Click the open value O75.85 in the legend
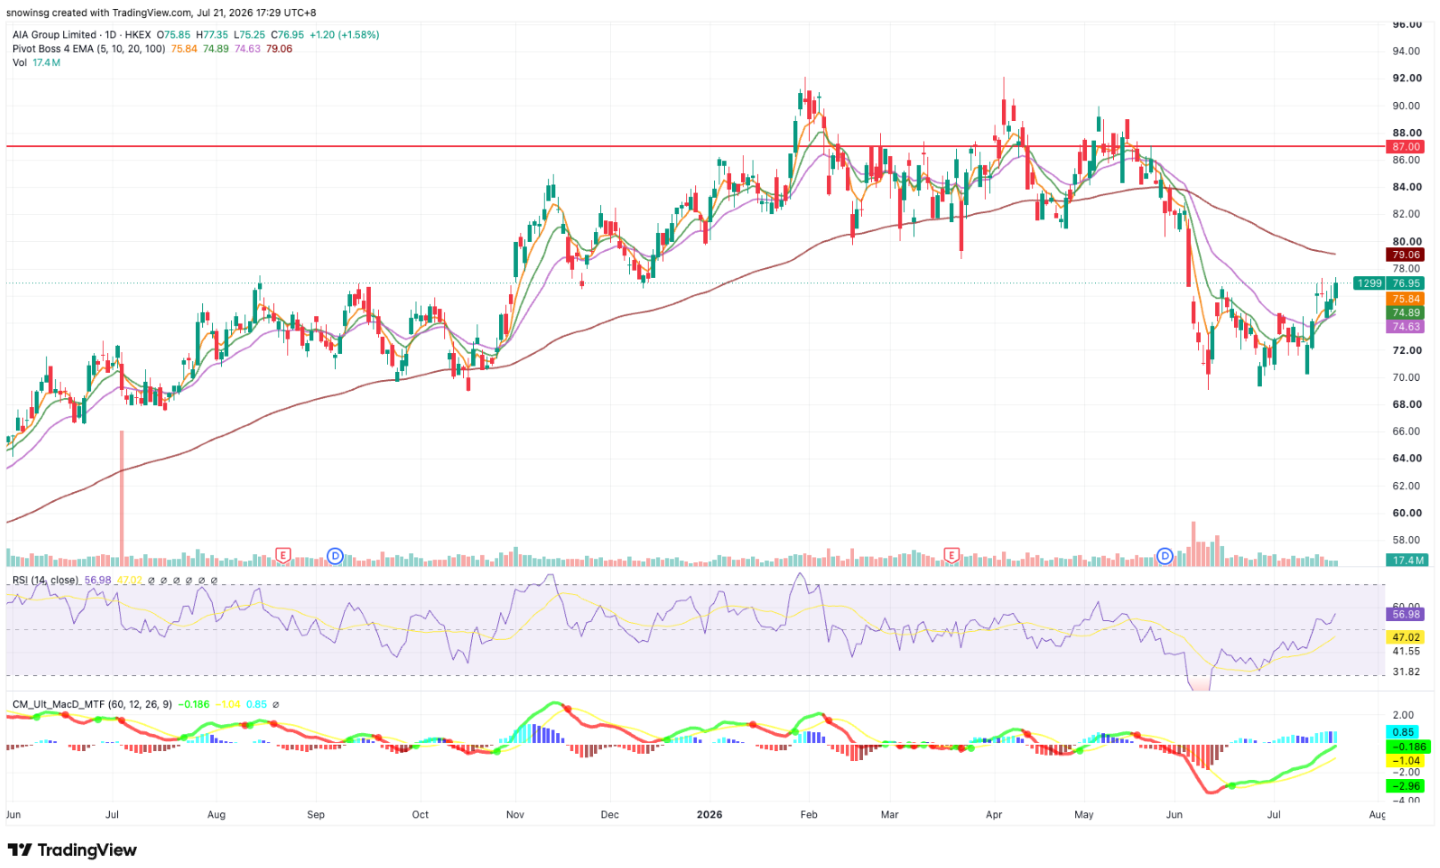The height and width of the screenshot is (868, 1440). (x=173, y=35)
